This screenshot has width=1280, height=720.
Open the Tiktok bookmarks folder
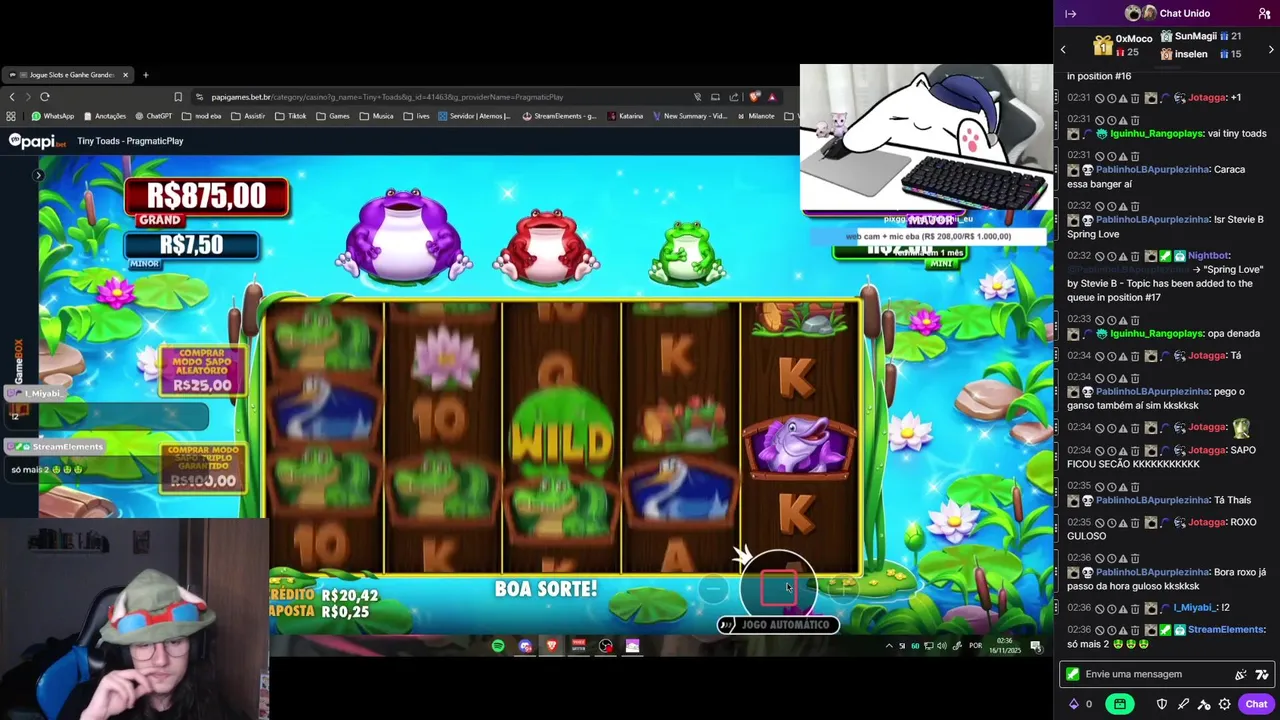[x=290, y=116]
